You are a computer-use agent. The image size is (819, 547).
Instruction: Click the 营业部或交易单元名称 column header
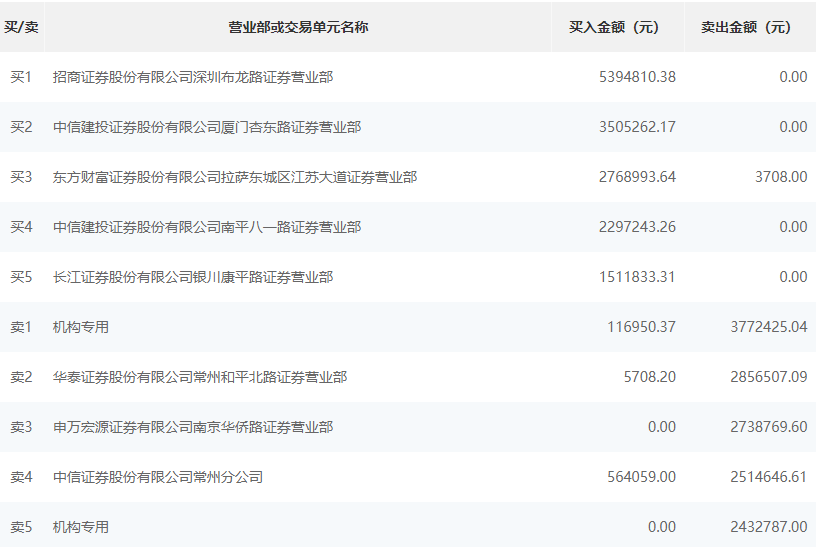(x=298, y=27)
